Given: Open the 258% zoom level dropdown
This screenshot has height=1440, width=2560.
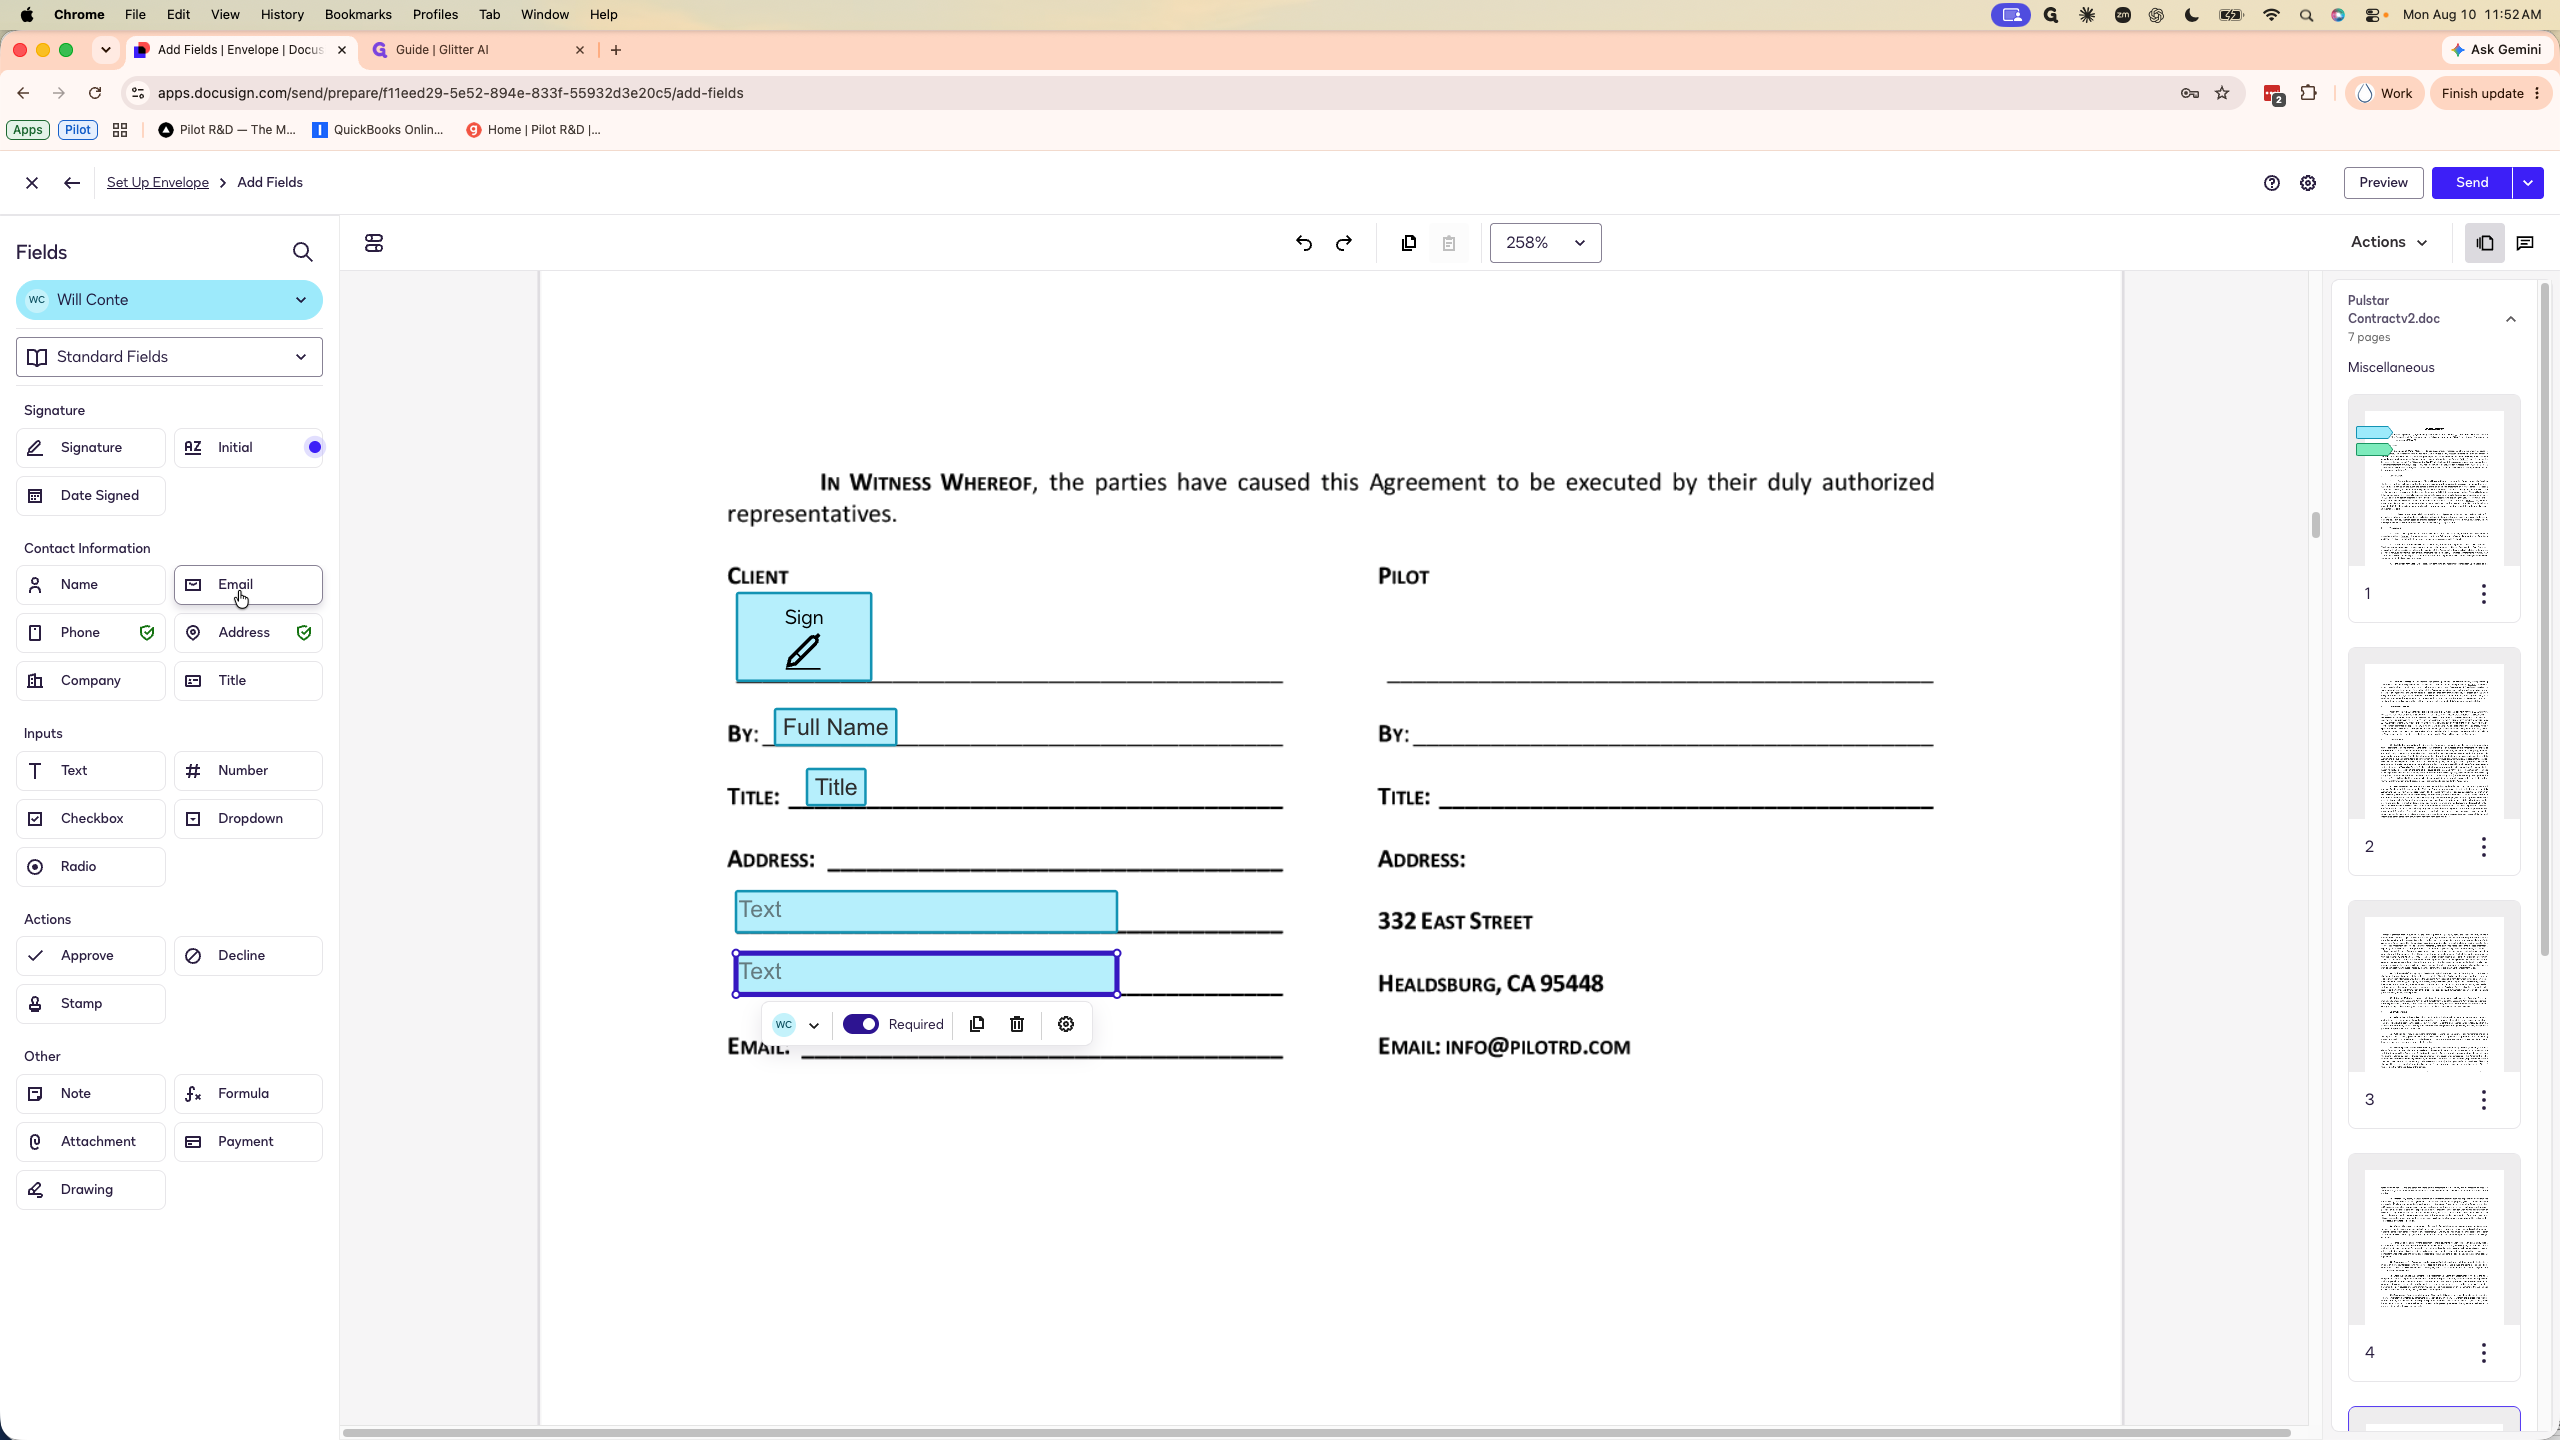Looking at the screenshot, I should click(x=1545, y=243).
